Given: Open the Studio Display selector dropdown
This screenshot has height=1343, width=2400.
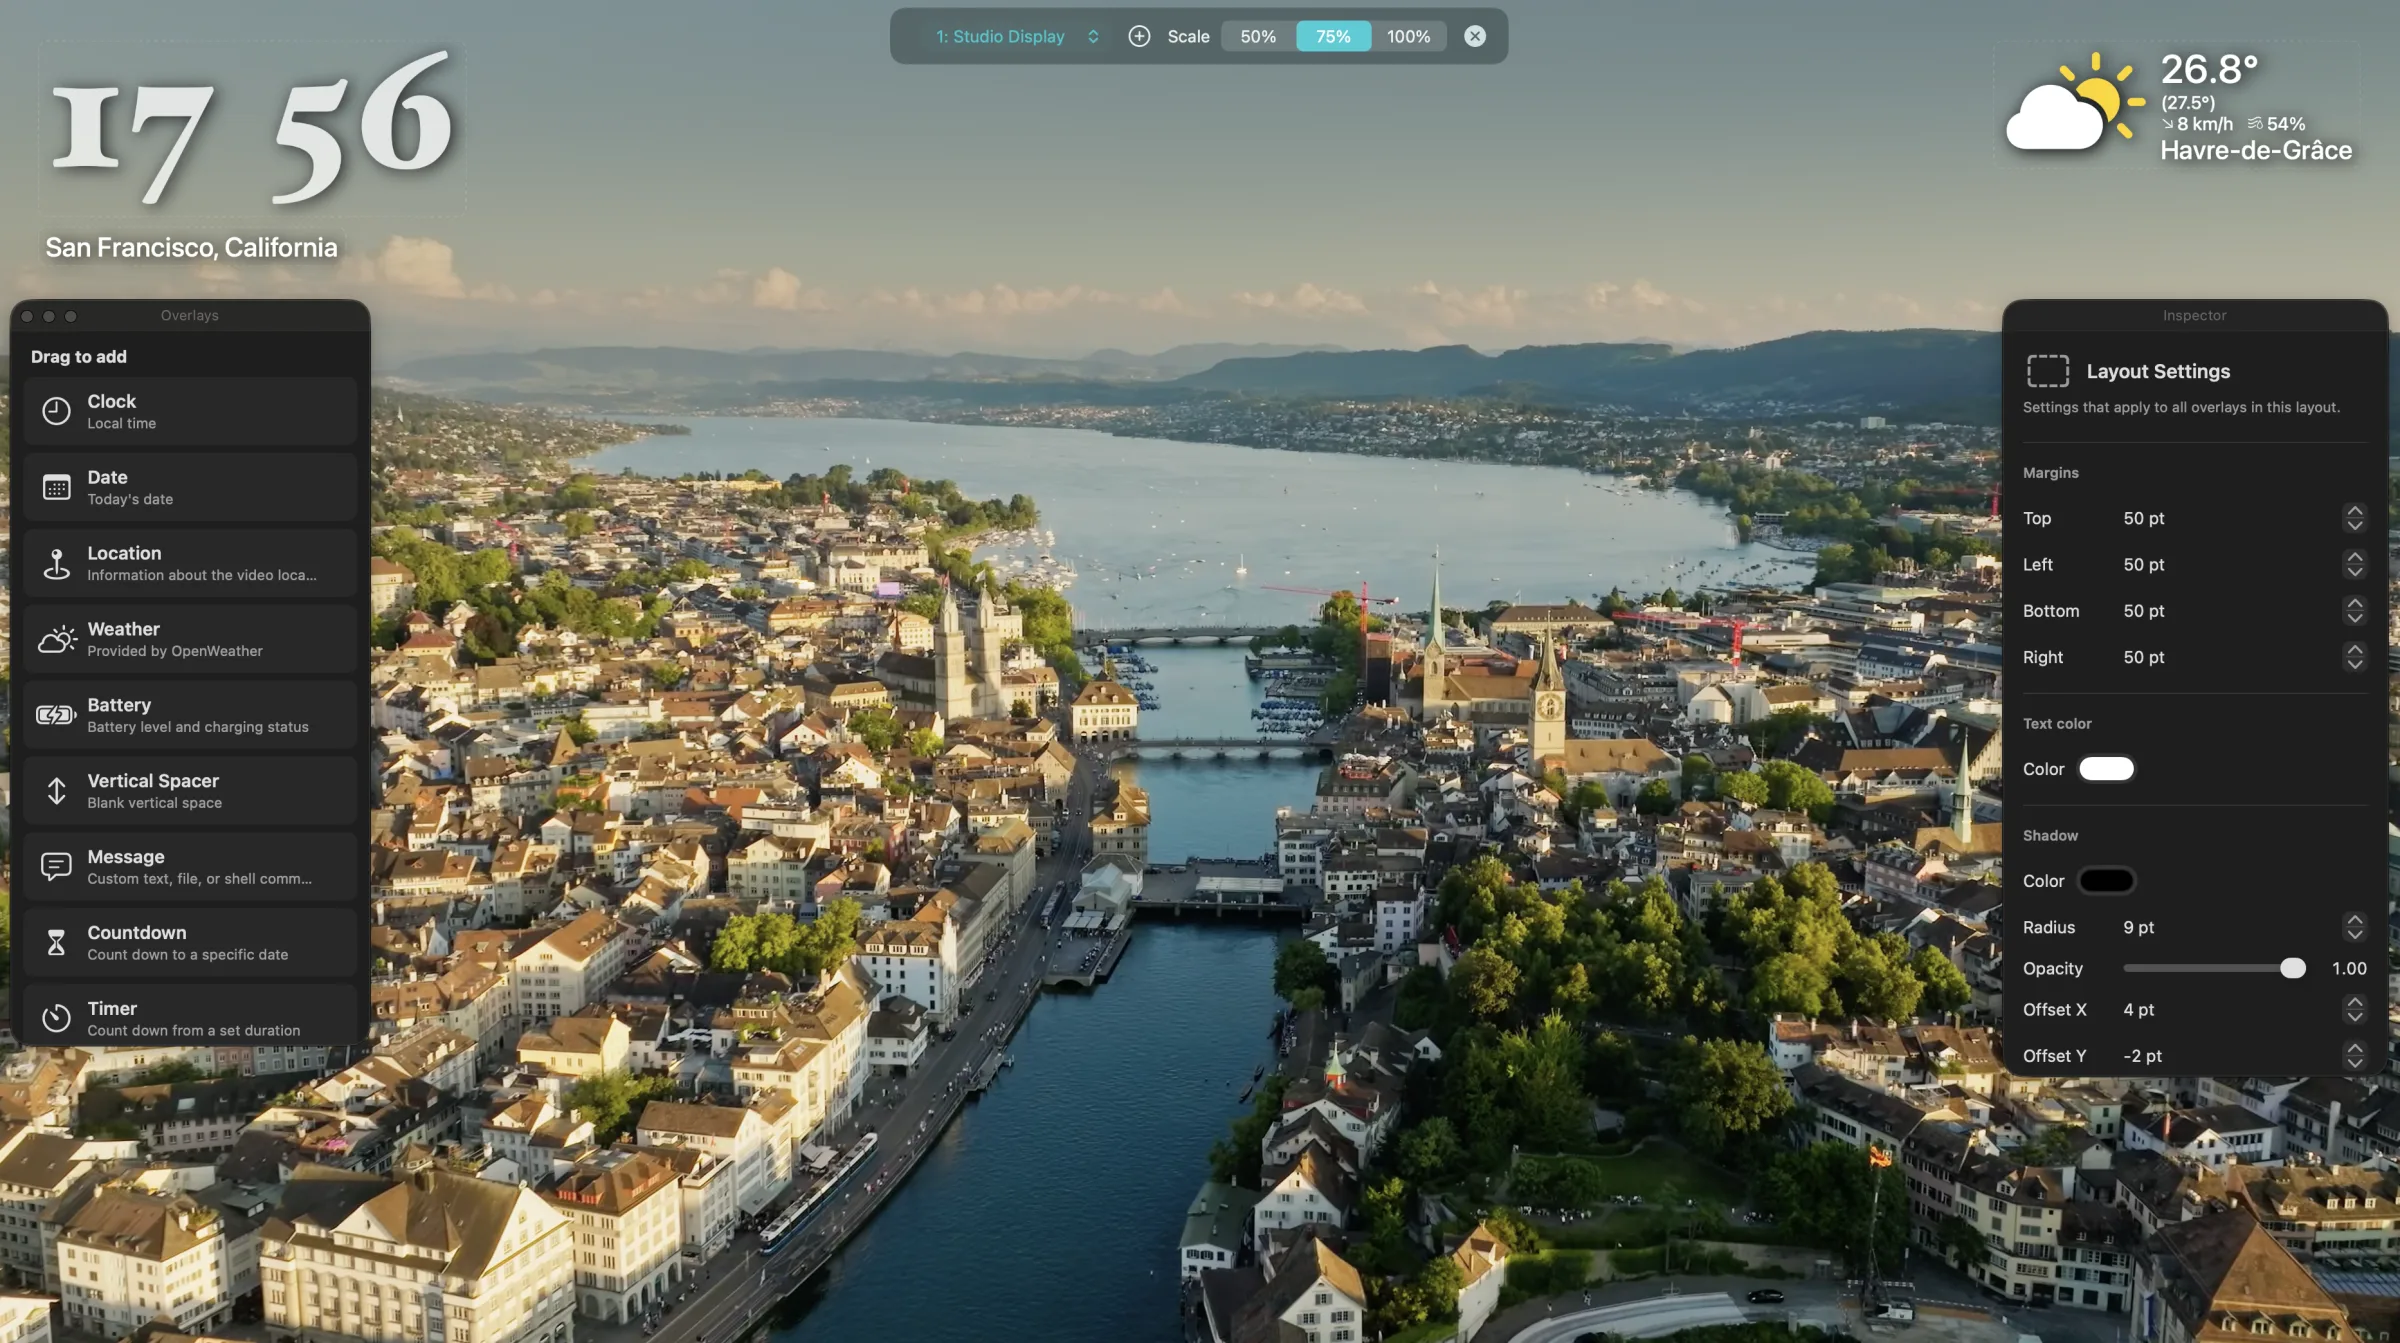Looking at the screenshot, I should [1017, 36].
